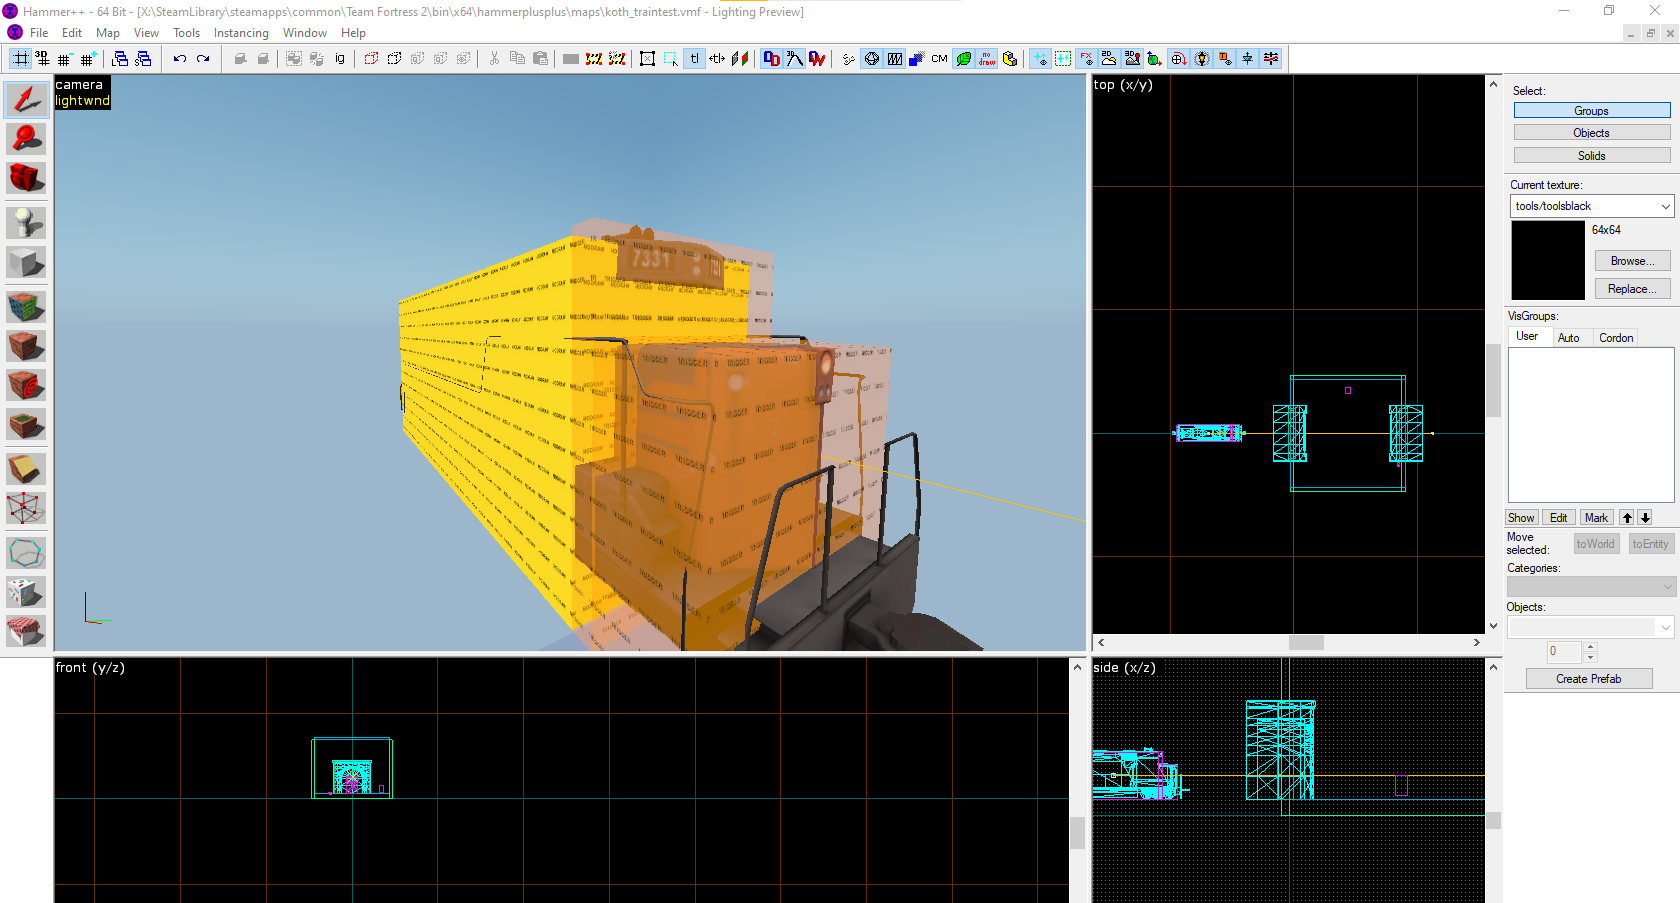Click the Redo arrow
The width and height of the screenshot is (1680, 903).
pos(203,59)
